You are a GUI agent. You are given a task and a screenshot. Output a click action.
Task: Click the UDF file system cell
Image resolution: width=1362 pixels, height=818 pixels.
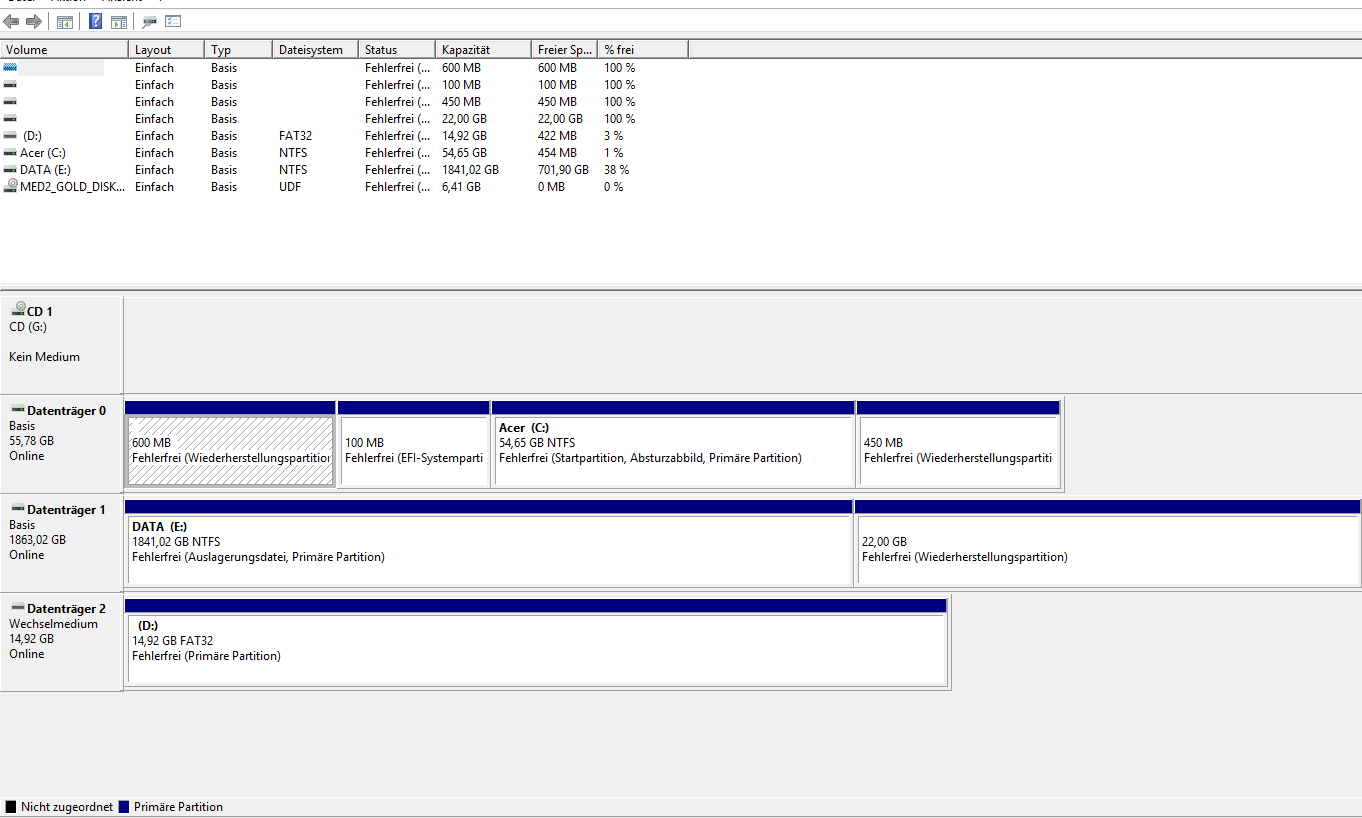click(290, 187)
